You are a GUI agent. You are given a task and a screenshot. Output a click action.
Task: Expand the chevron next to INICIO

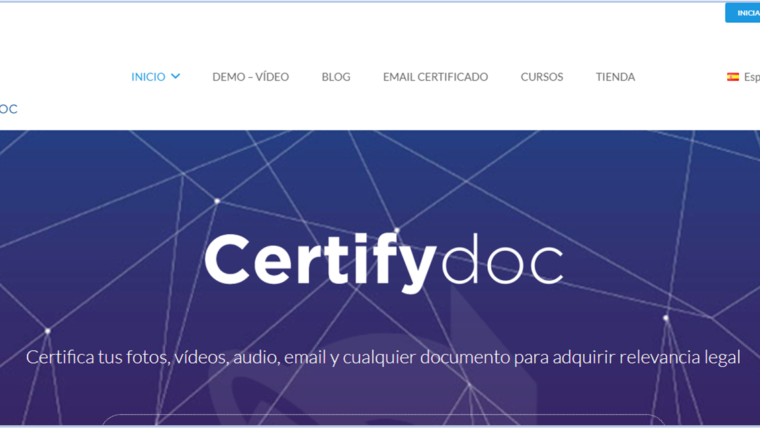click(176, 77)
